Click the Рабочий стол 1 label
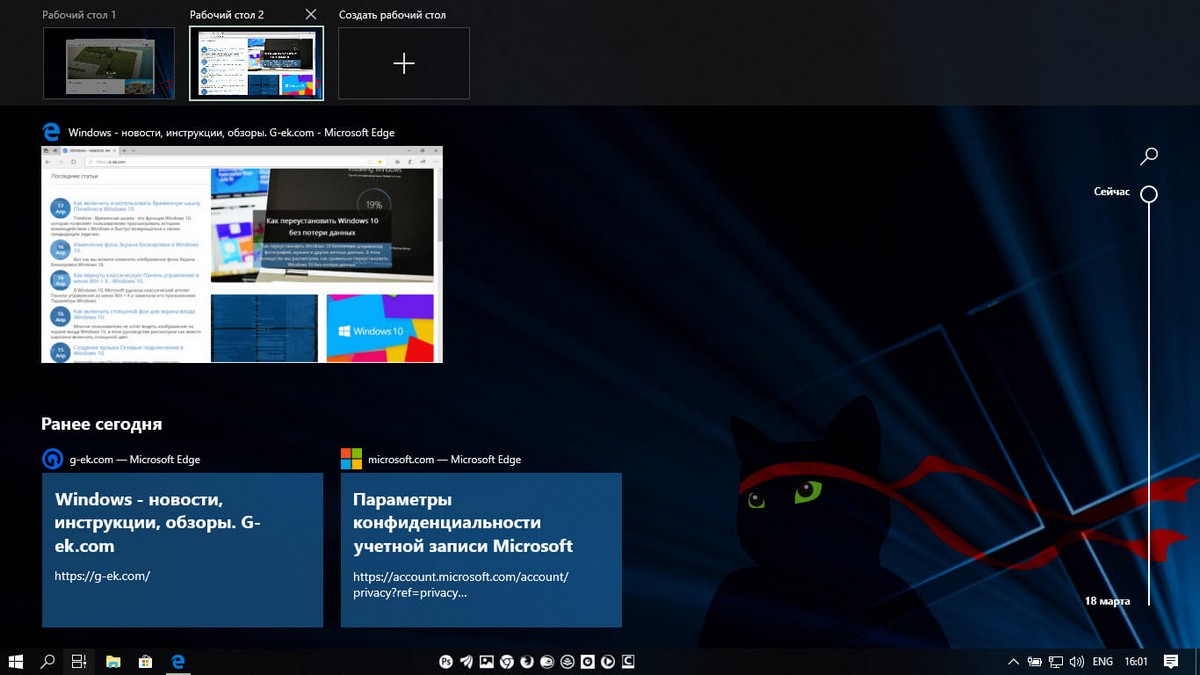1200x675 pixels. pos(79,15)
